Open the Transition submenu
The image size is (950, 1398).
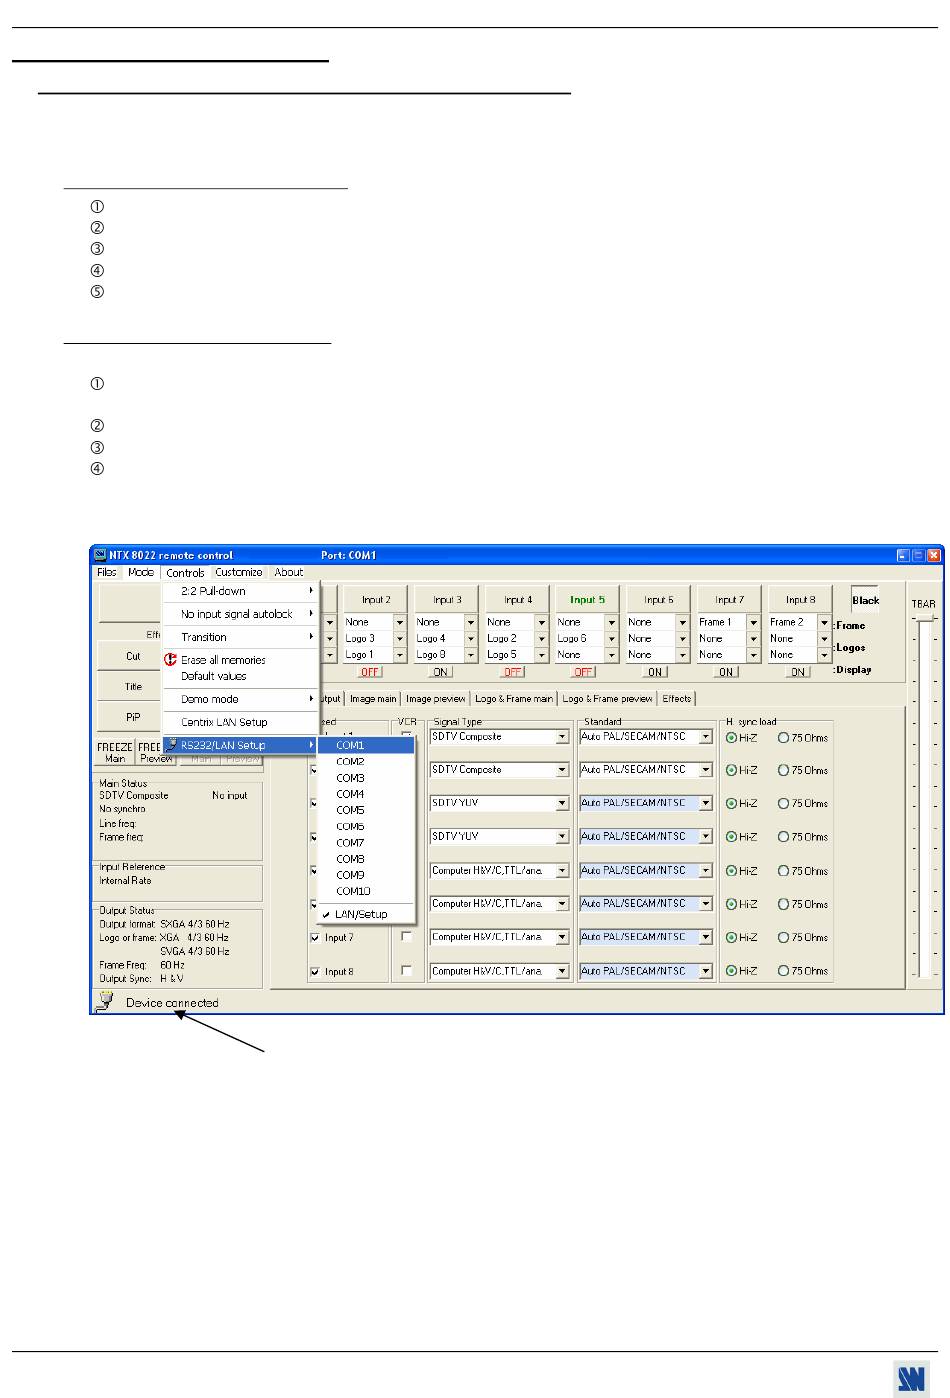[x=240, y=637]
